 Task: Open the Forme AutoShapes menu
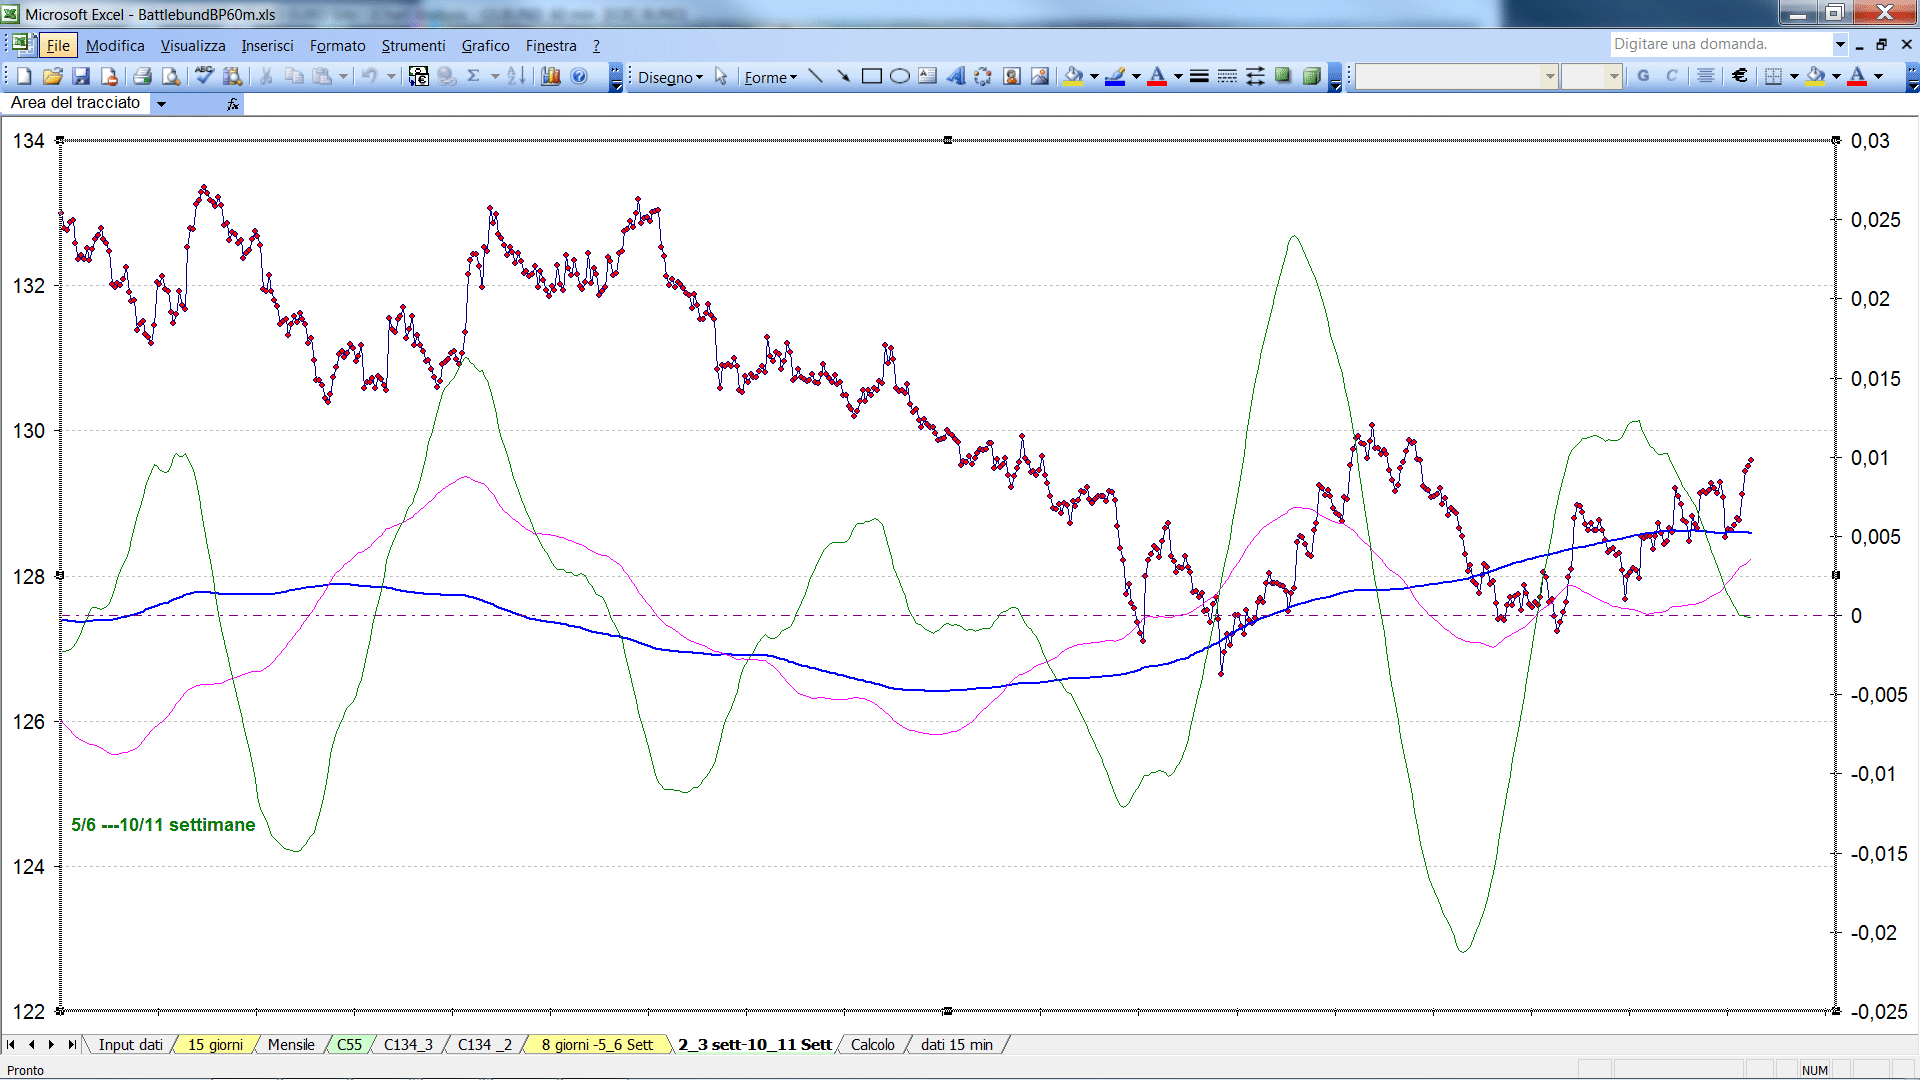(x=770, y=77)
